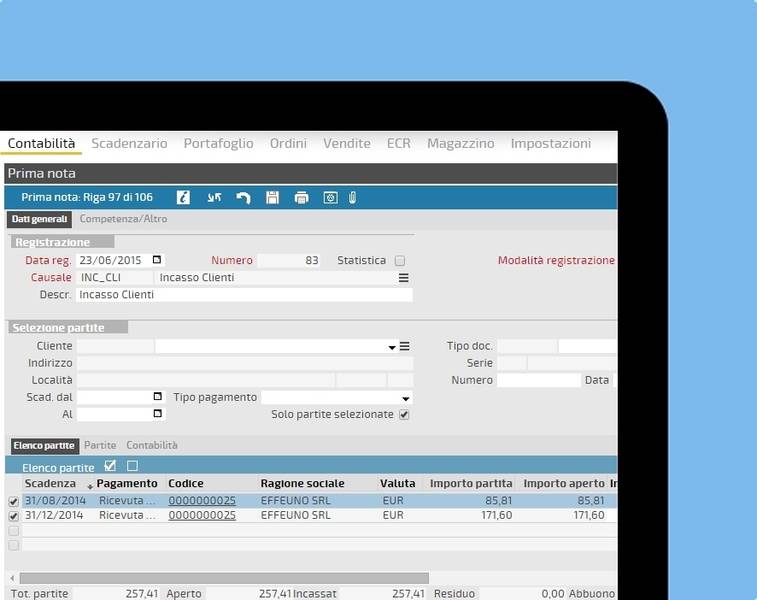Viewport: 757px width, 600px height.
Task: Open the calendar picker for Scad. dal
Action: (x=157, y=397)
